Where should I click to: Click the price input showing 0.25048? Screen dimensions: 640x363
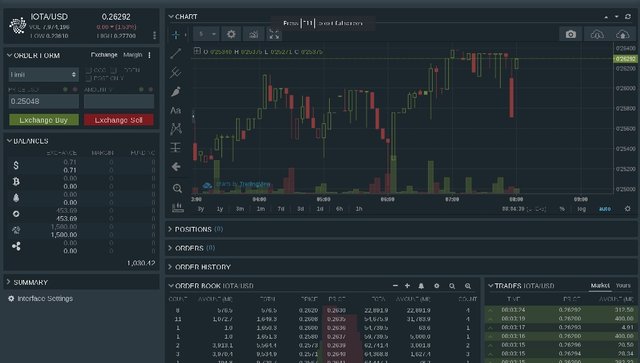[44, 101]
